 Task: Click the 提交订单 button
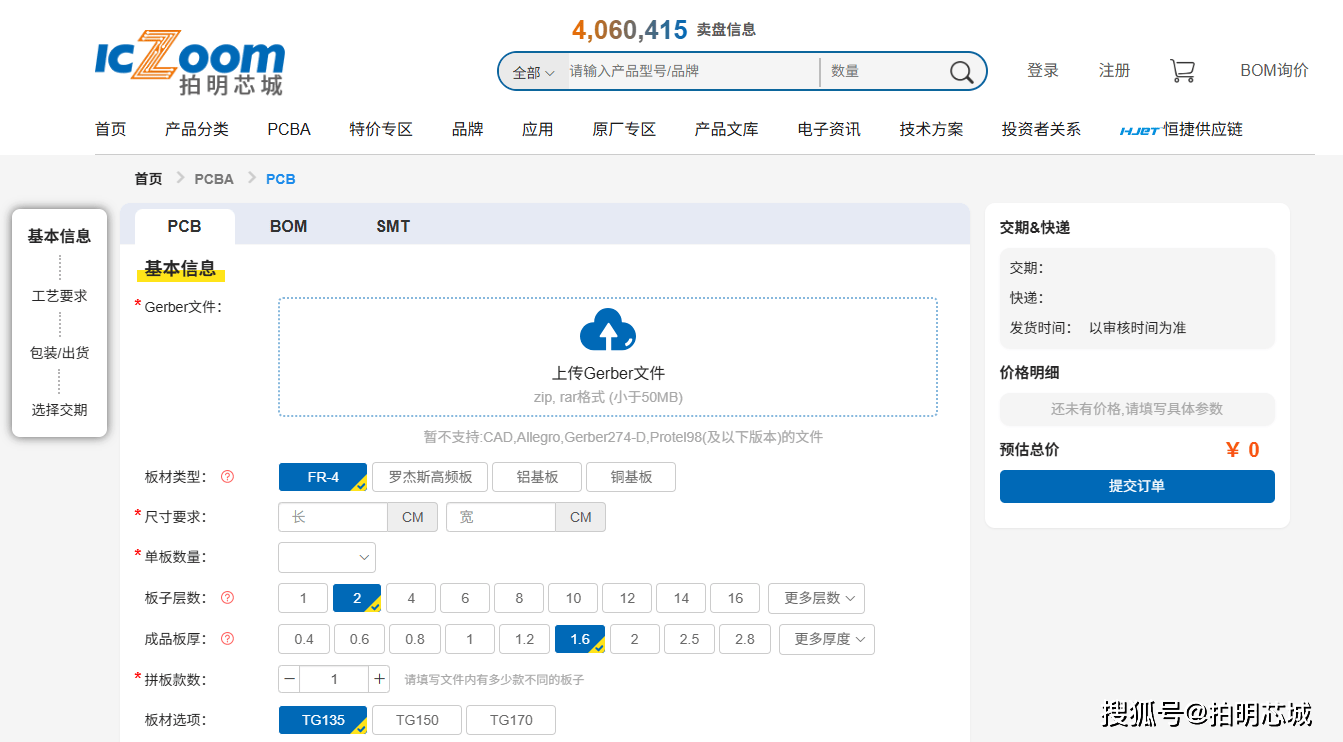pos(1137,486)
